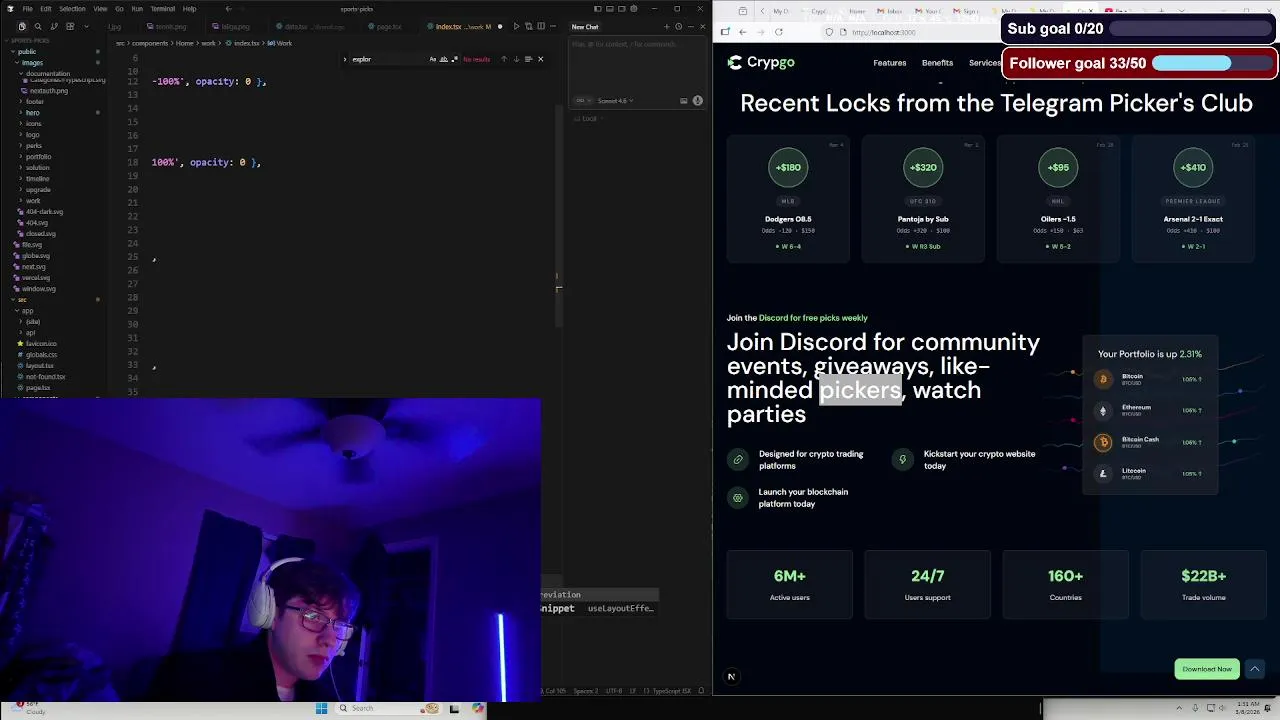Go back in the browser
This screenshot has height=720, width=1280.
point(742,32)
